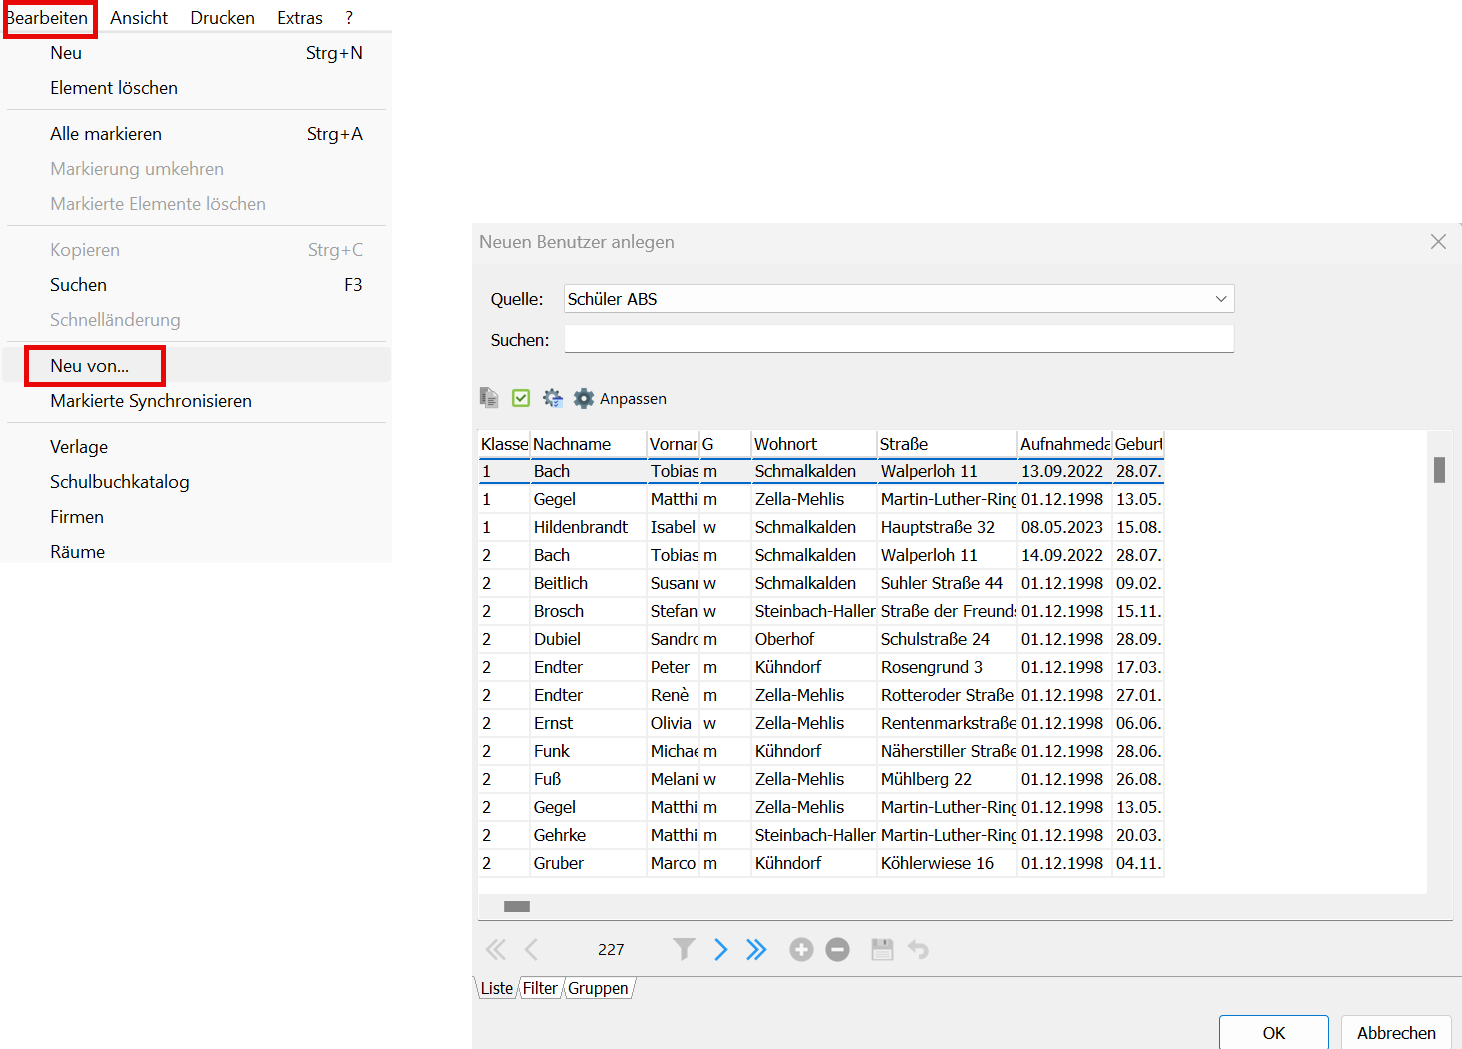Choose Alle markieren menu entry
The width and height of the screenshot is (1462, 1049).
197,134
